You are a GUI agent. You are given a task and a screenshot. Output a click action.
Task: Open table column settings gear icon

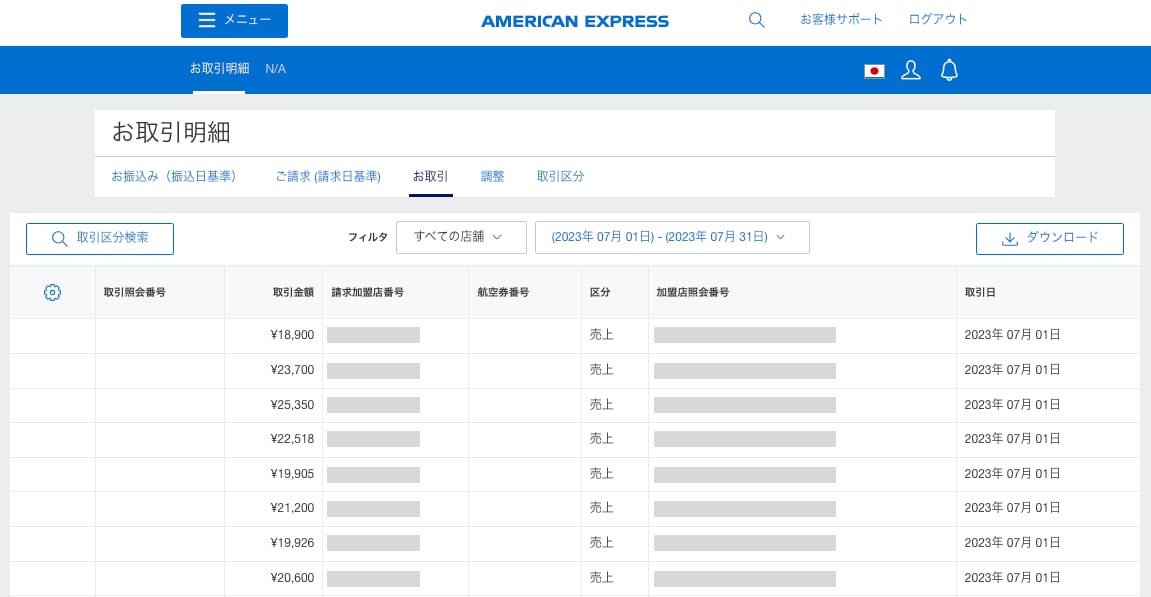pos(53,292)
